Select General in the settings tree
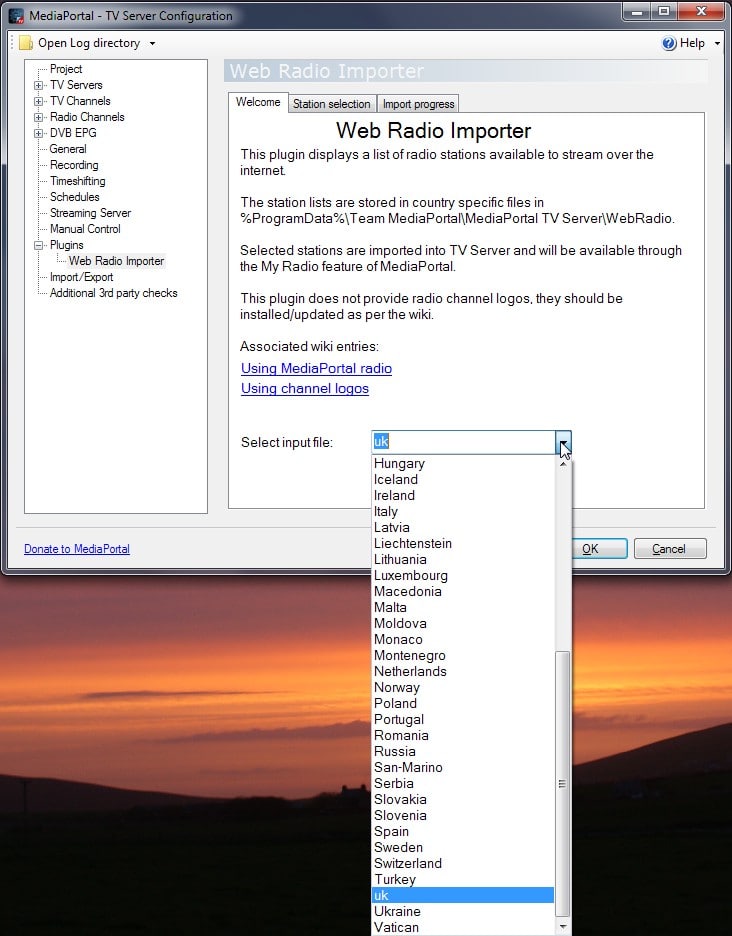This screenshot has height=936, width=732. [68, 149]
